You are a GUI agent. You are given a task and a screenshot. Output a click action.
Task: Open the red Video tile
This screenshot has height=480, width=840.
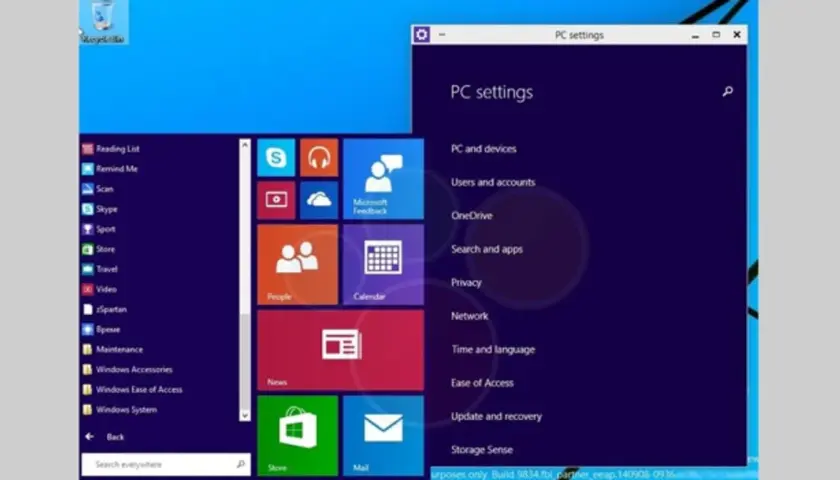tap(276, 200)
